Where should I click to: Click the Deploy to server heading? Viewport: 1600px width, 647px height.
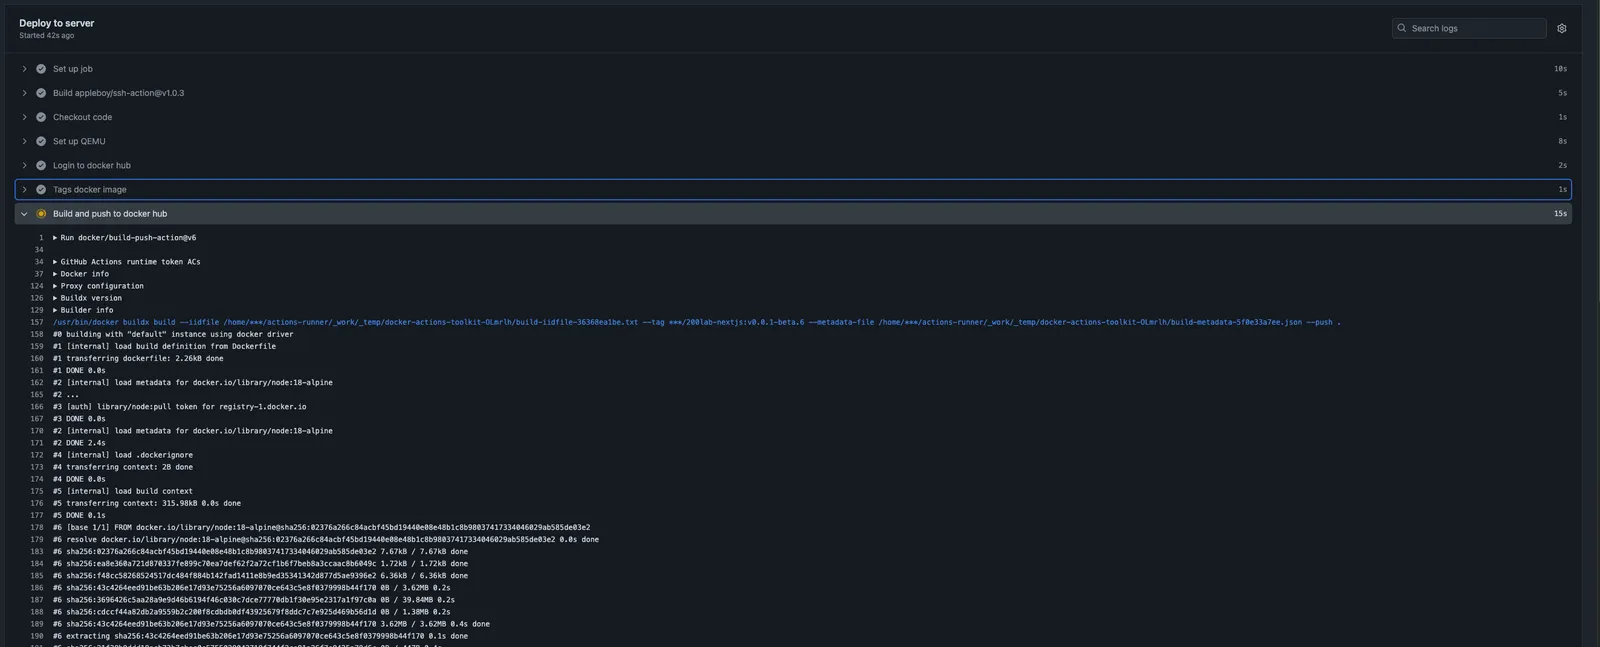tap(57, 22)
